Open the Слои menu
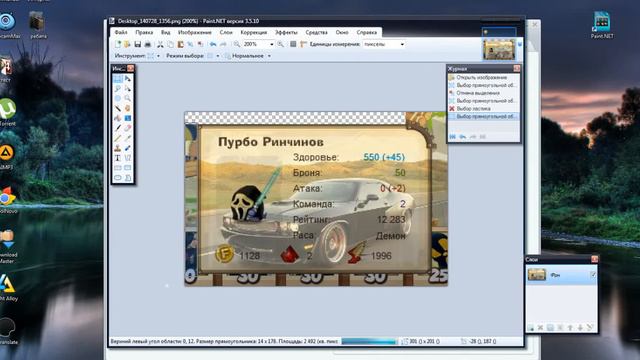640x360 pixels. (x=226, y=32)
